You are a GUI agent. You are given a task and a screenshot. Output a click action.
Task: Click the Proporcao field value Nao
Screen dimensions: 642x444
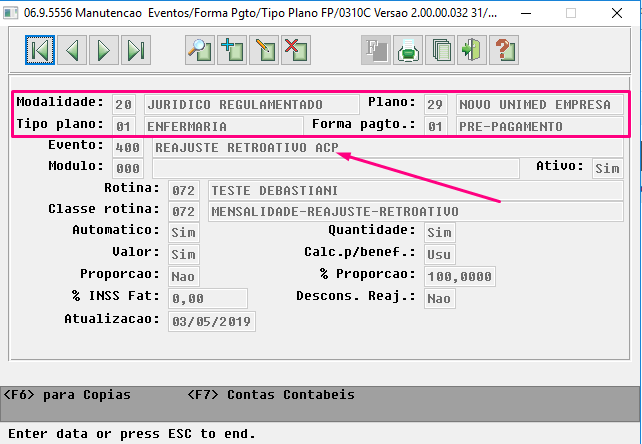pyautogui.click(x=184, y=276)
